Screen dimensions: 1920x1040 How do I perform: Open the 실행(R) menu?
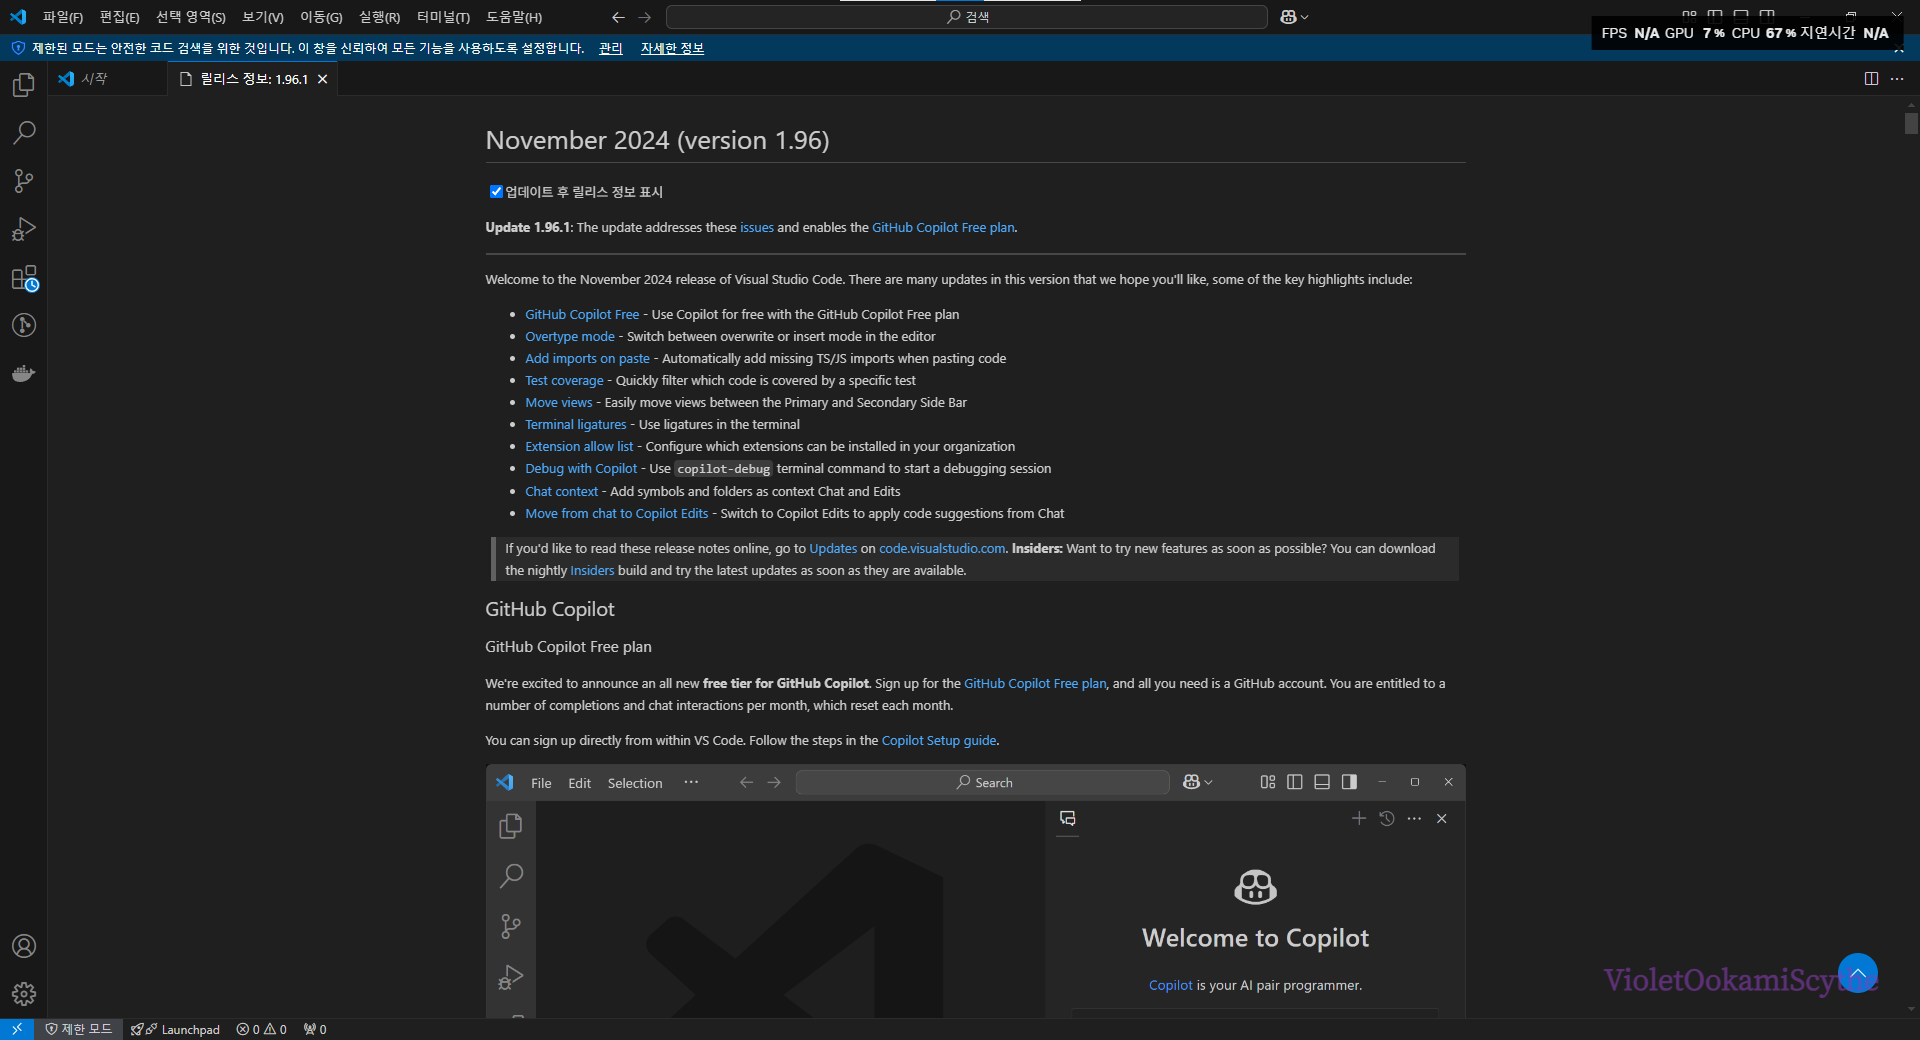379,17
